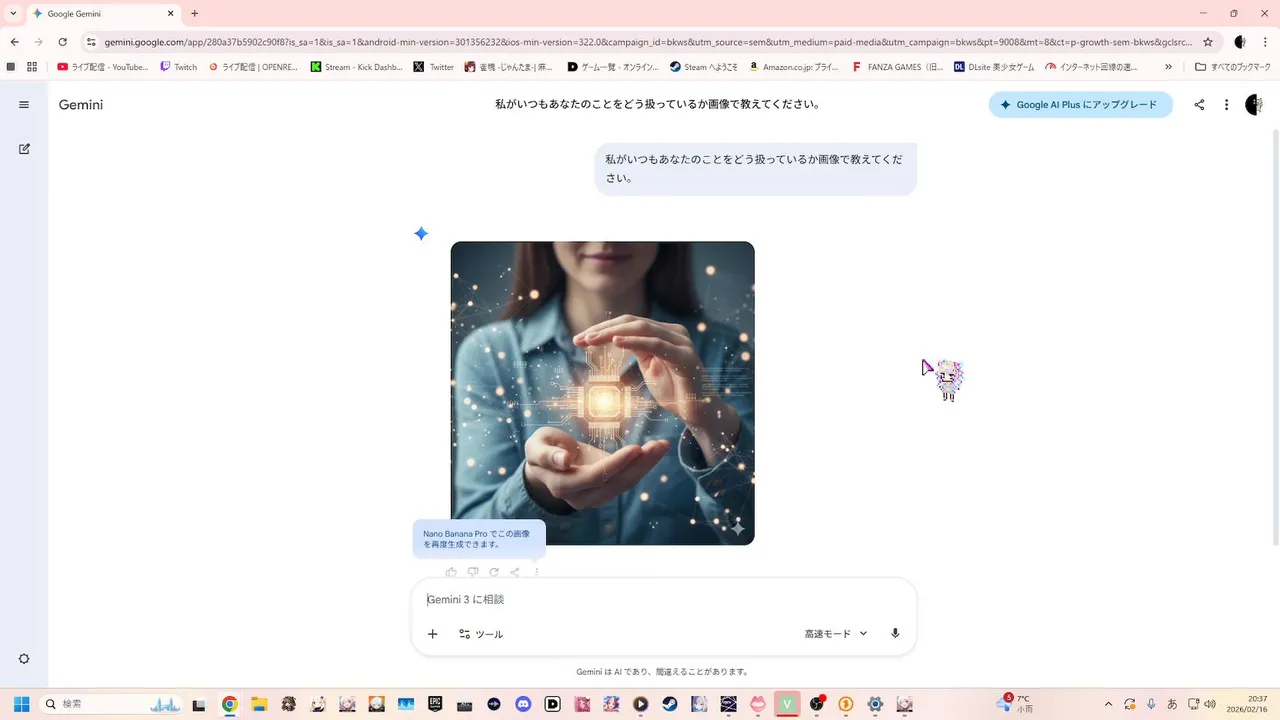Click the Gemini sparkle icon beside the response
The width and height of the screenshot is (1280, 720).
point(421,233)
